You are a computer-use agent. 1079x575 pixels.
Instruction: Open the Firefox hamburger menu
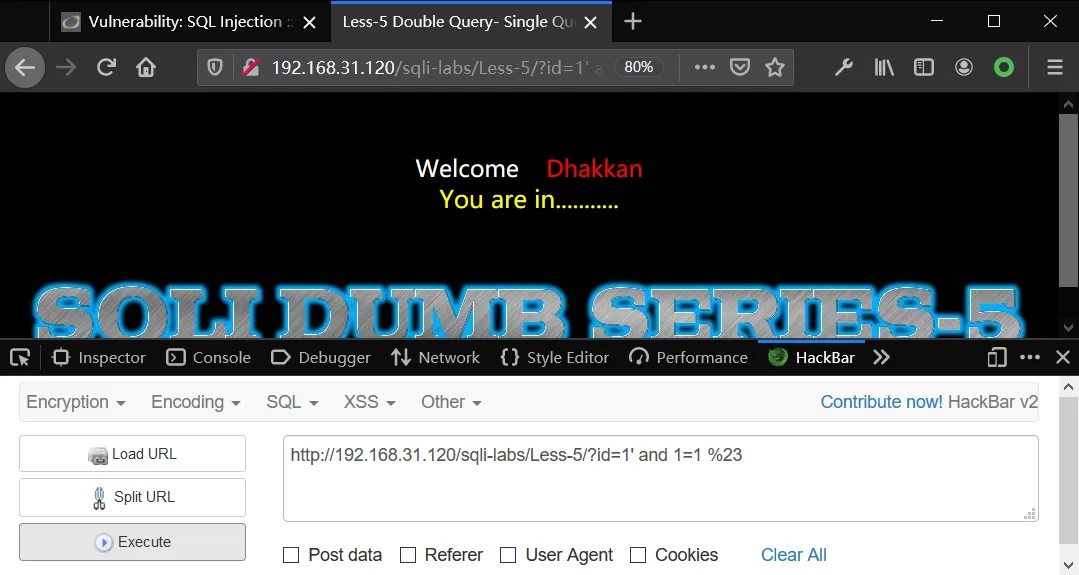(x=1055, y=67)
